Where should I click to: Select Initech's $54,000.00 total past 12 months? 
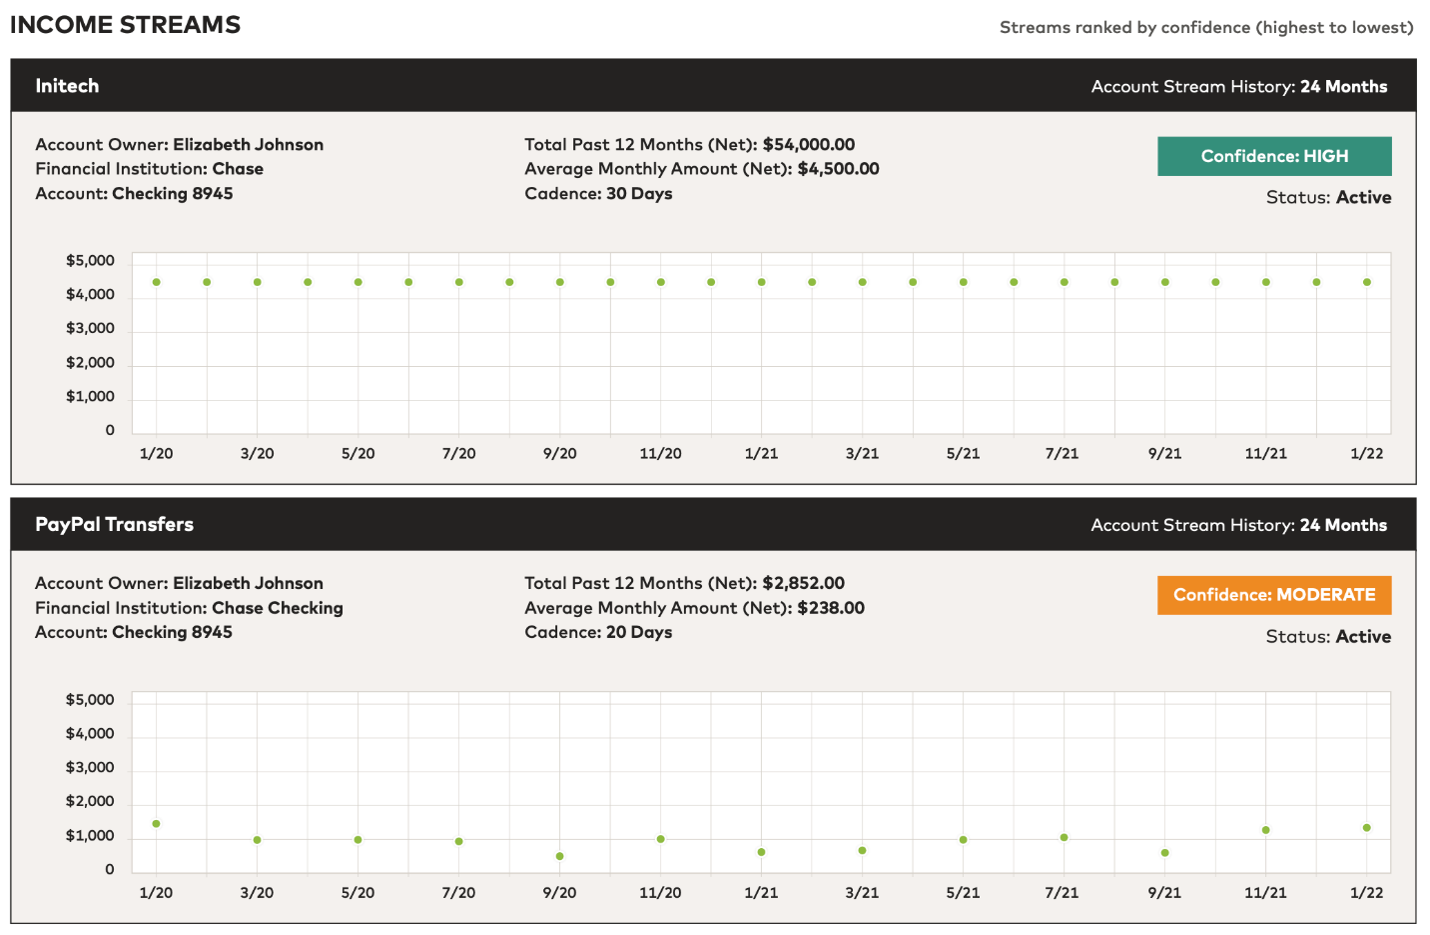pos(808,145)
